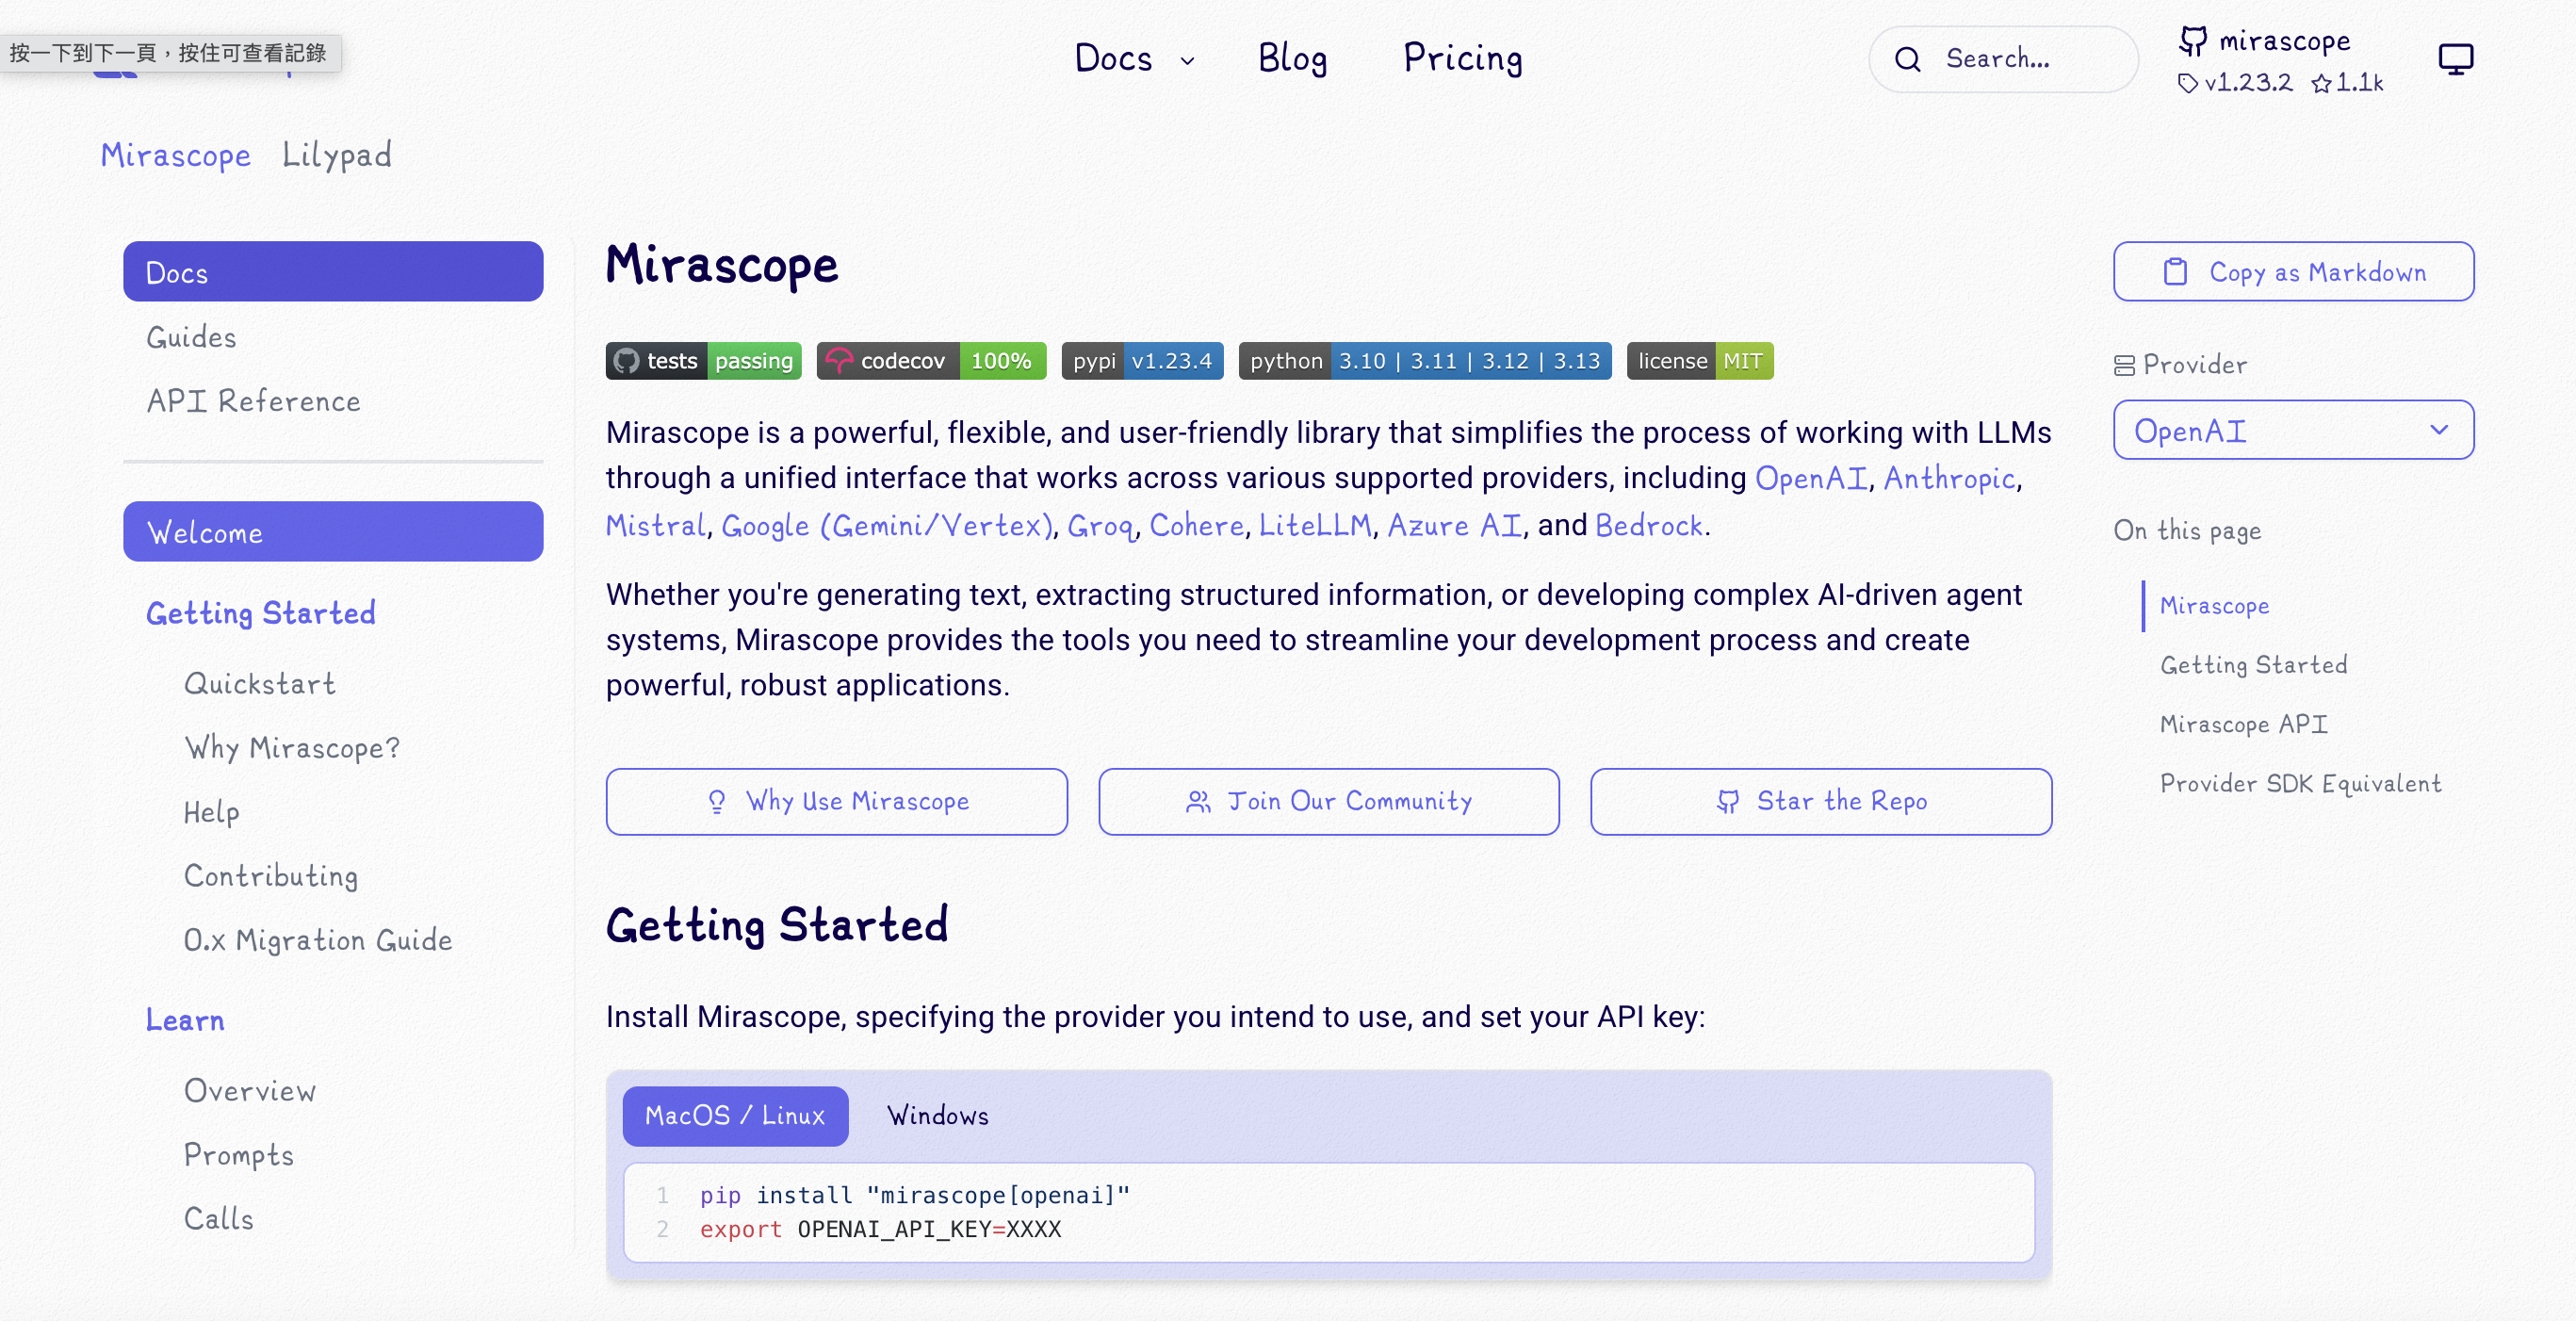Image resolution: width=2576 pixels, height=1321 pixels.
Task: Select Guides section in the sidebar
Action: click(x=191, y=338)
